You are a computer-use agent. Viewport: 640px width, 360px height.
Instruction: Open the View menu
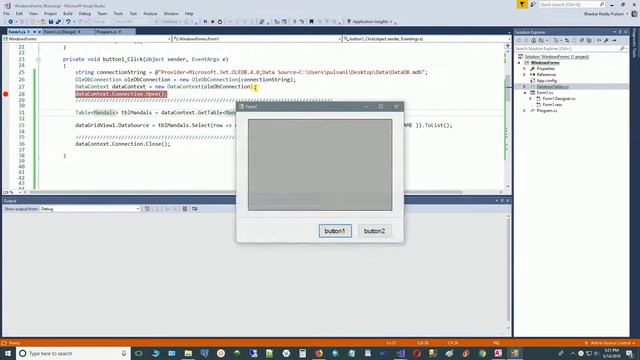(x=33, y=13)
